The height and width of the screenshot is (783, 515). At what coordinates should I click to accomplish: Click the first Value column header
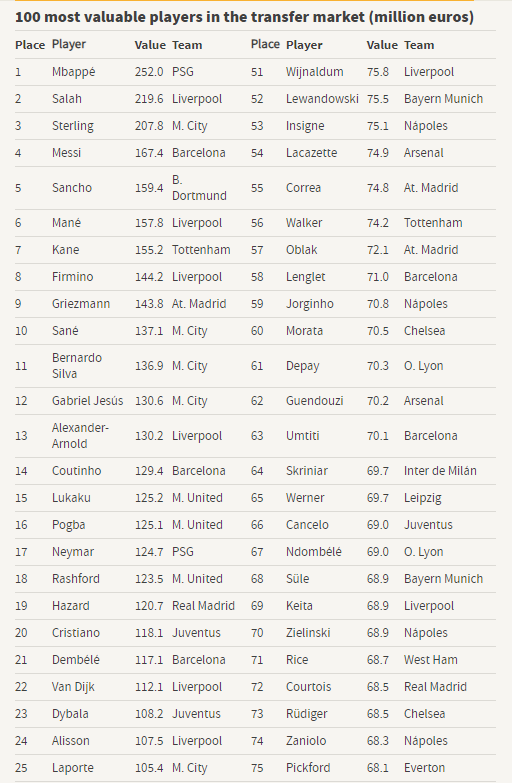pos(150,45)
